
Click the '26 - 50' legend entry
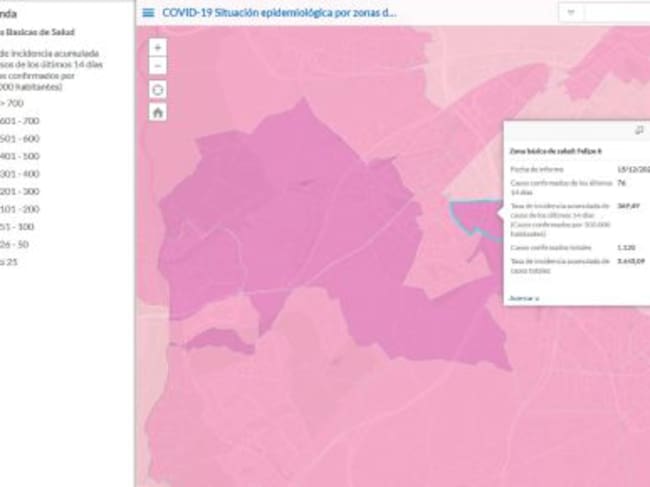[15, 244]
